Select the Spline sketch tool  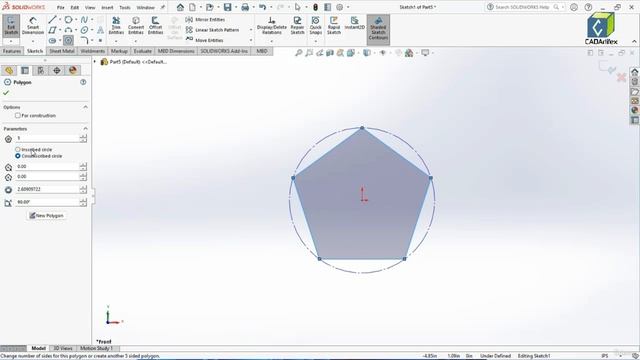click(84, 20)
